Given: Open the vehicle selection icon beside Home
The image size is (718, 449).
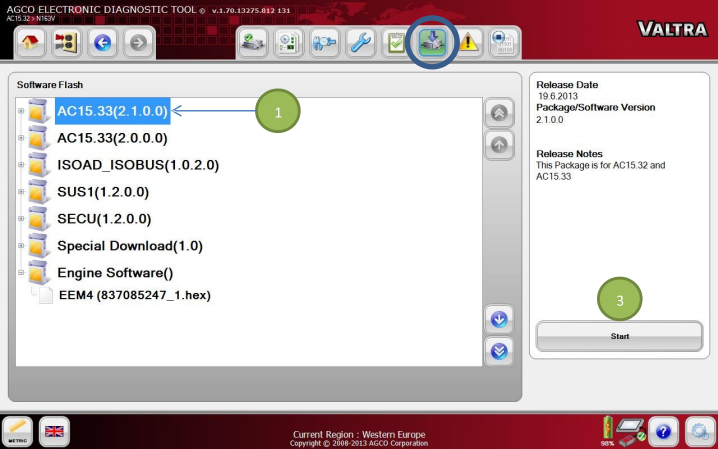Looking at the screenshot, I should (66, 43).
